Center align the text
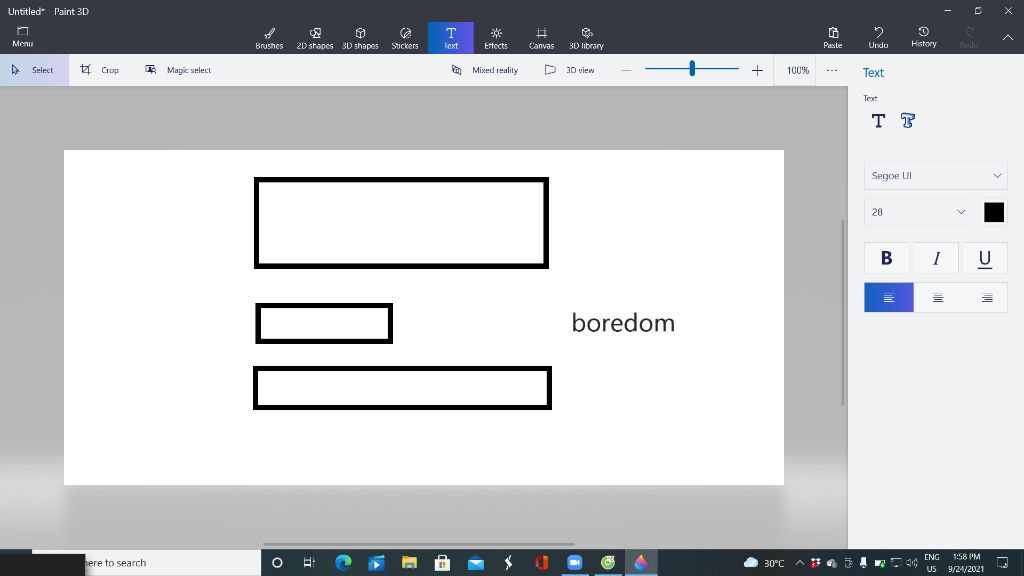The image size is (1024, 576). pyautogui.click(x=938, y=298)
